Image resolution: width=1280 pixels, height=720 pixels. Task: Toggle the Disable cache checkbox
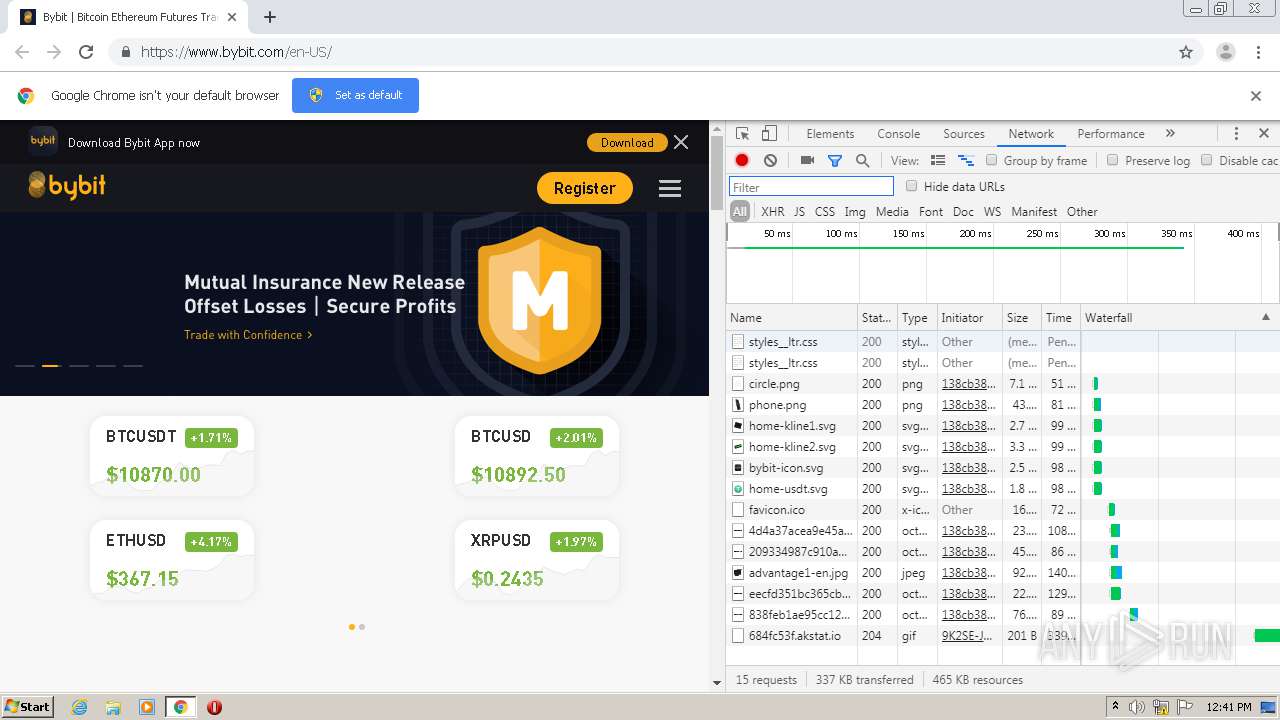click(x=1207, y=160)
